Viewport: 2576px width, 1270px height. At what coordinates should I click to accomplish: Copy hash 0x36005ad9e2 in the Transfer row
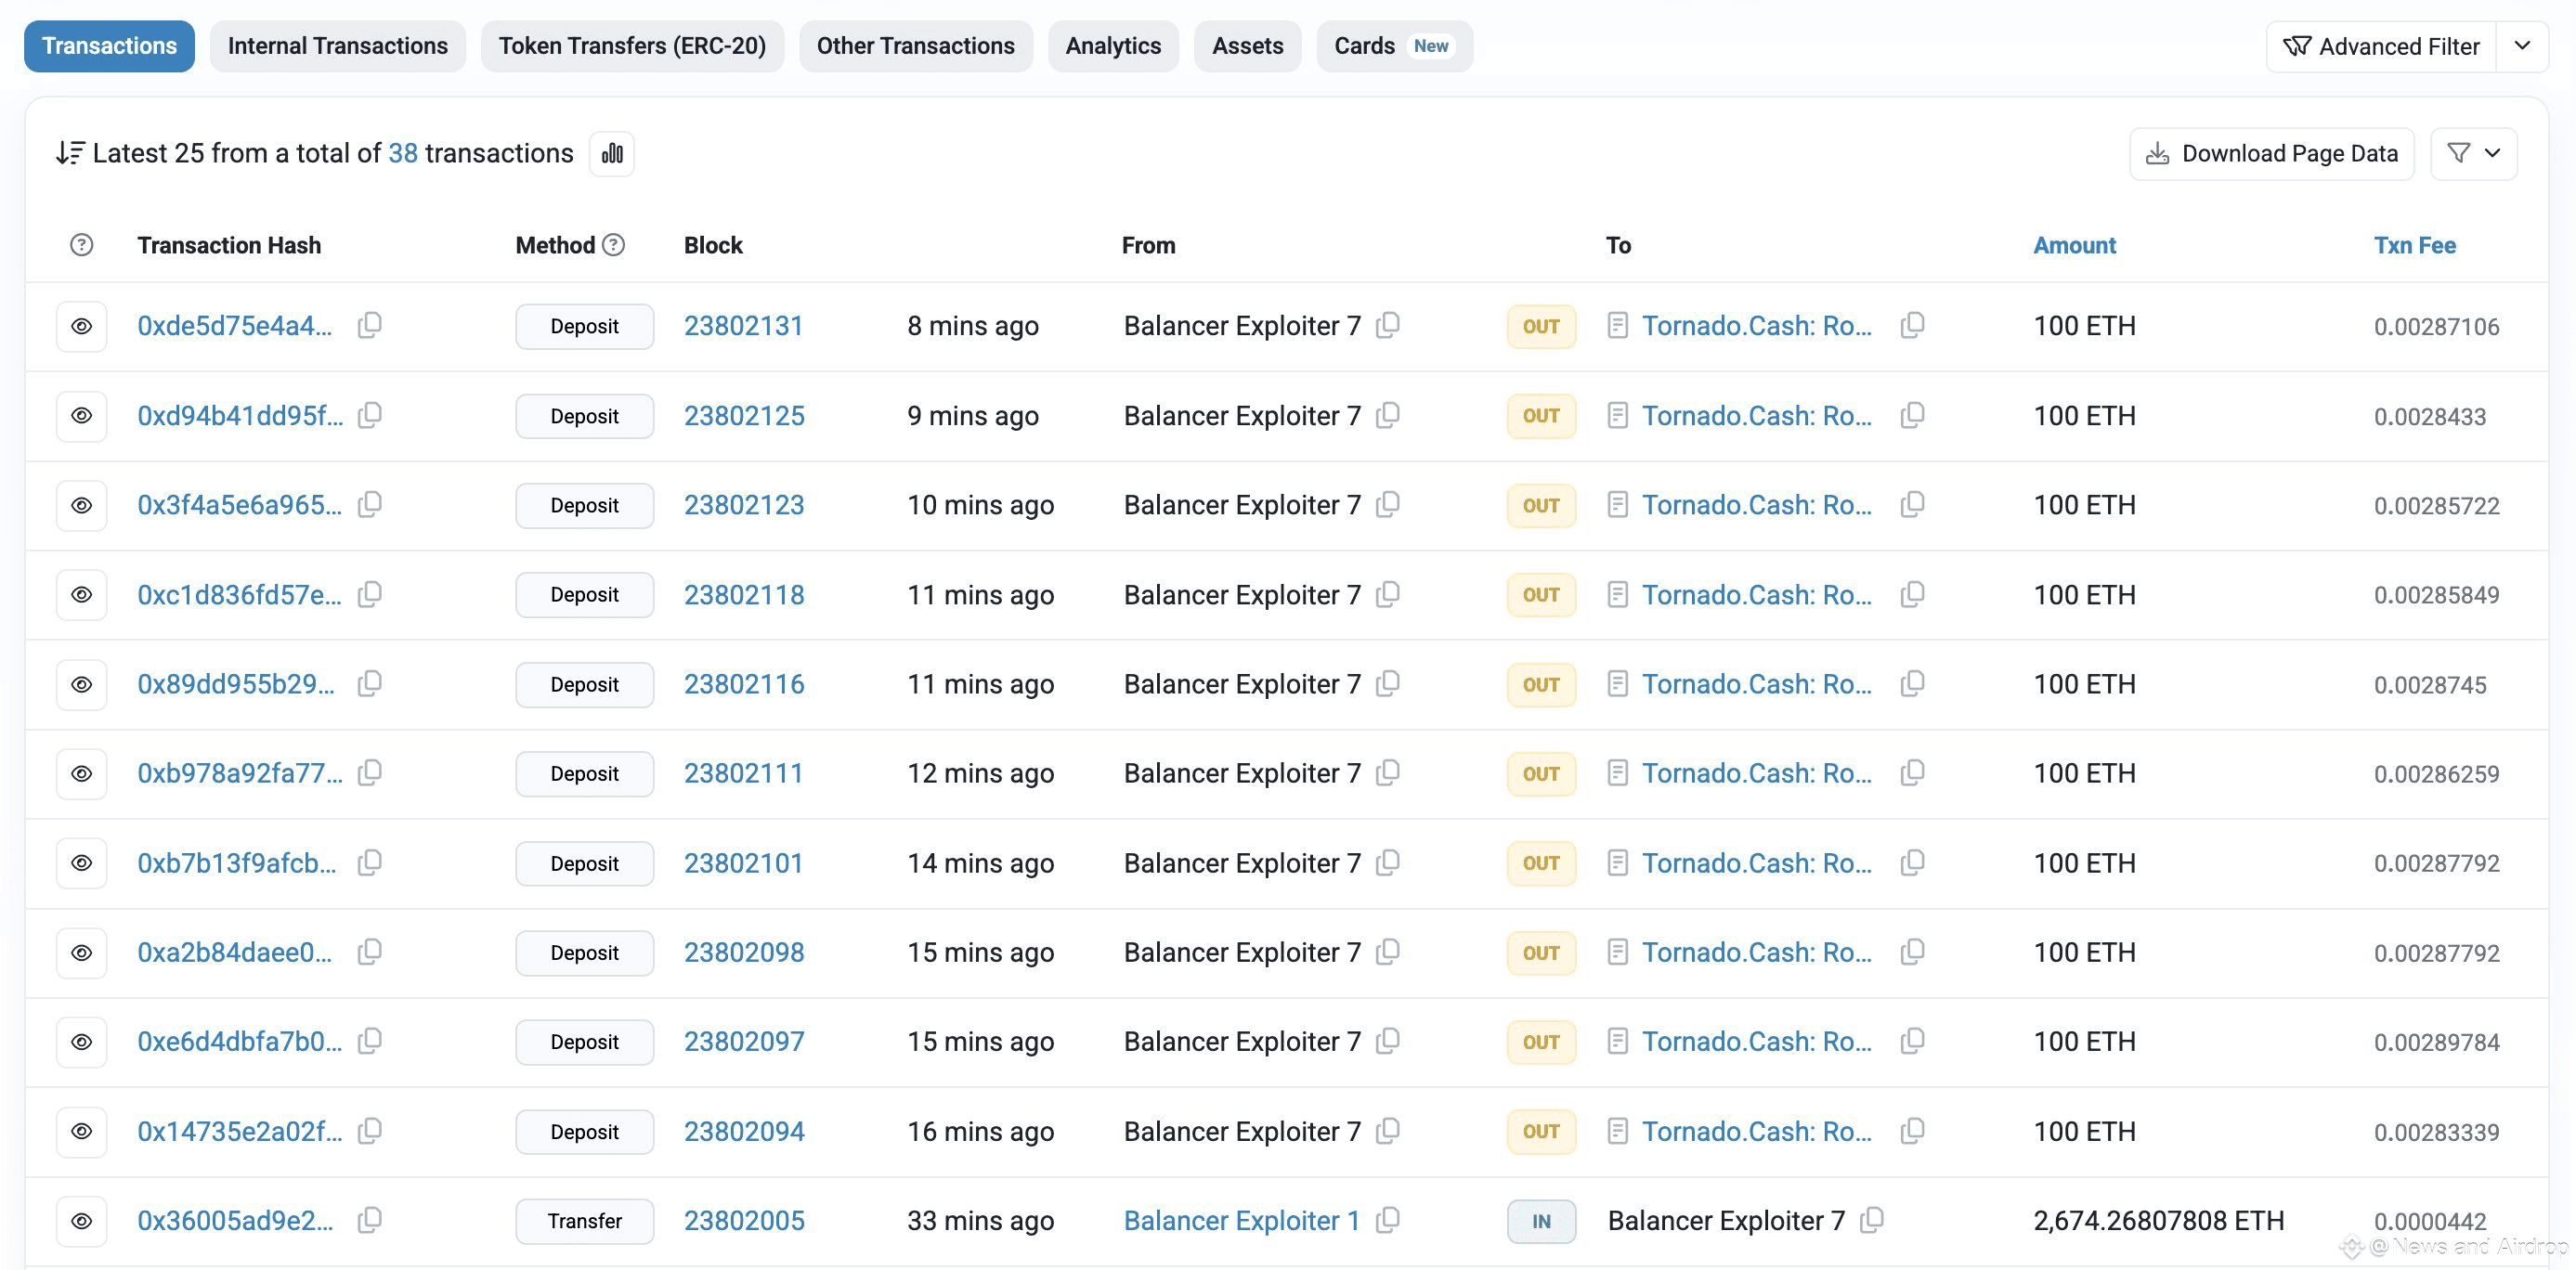coord(370,1220)
